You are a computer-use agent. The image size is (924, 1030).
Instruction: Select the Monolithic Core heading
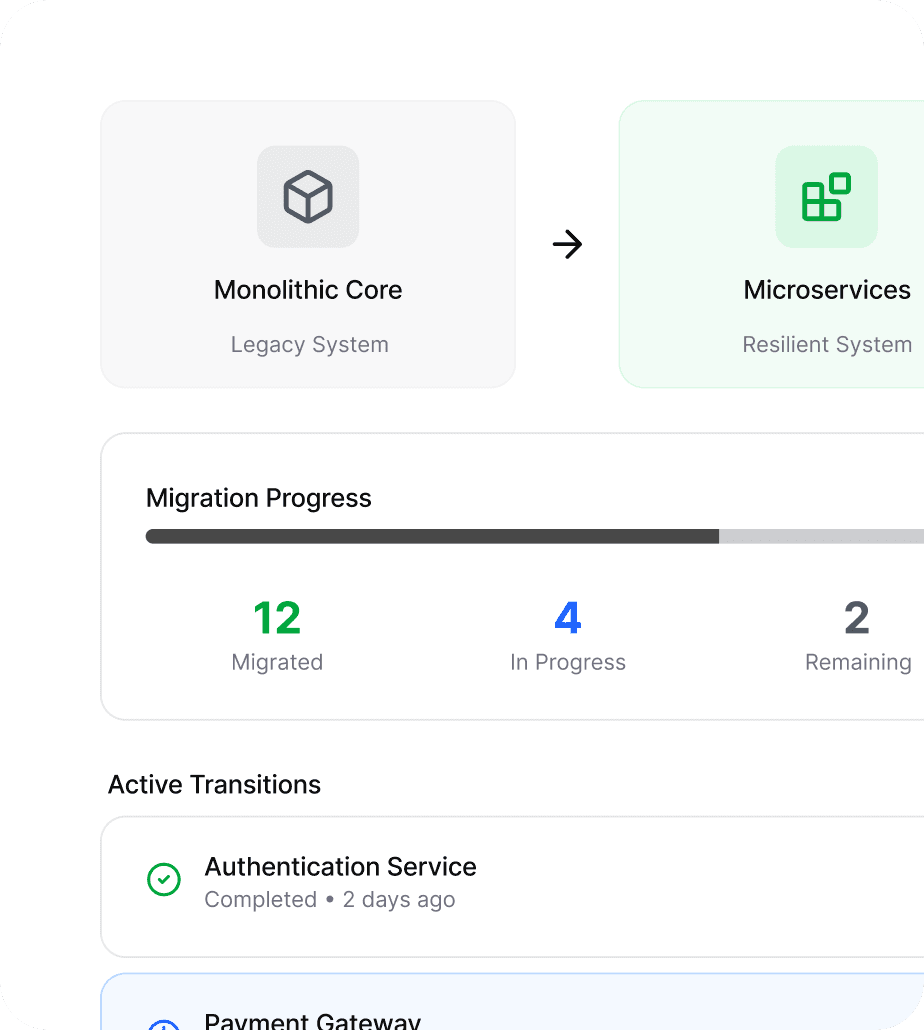tap(308, 290)
